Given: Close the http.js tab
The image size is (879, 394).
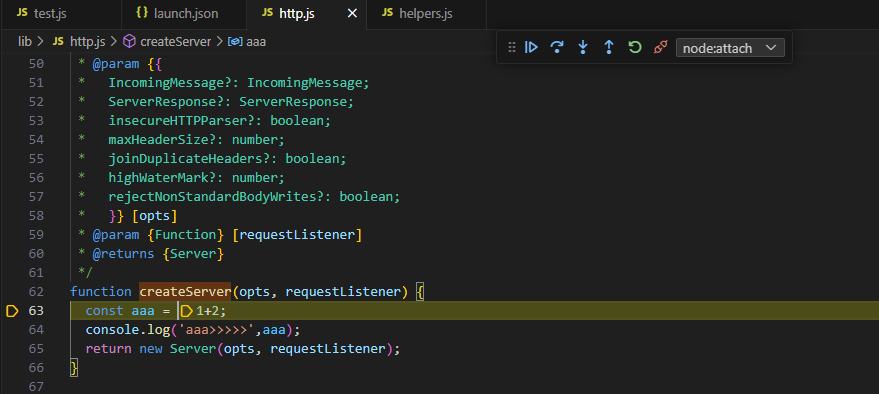Looking at the screenshot, I should (x=352, y=14).
